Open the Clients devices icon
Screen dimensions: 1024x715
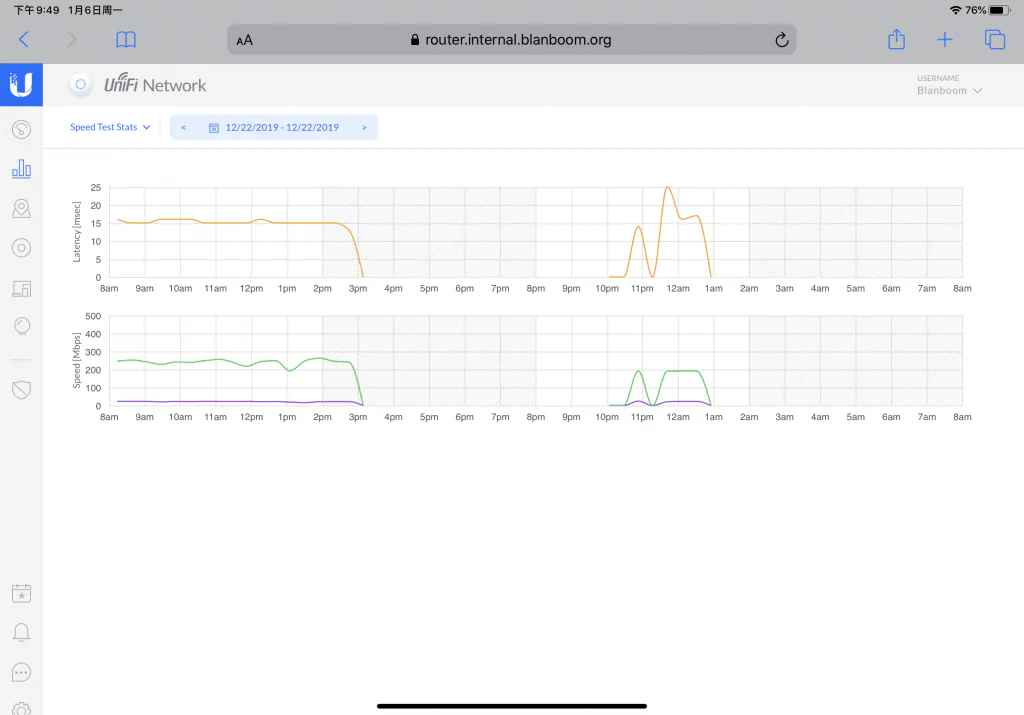(x=22, y=288)
